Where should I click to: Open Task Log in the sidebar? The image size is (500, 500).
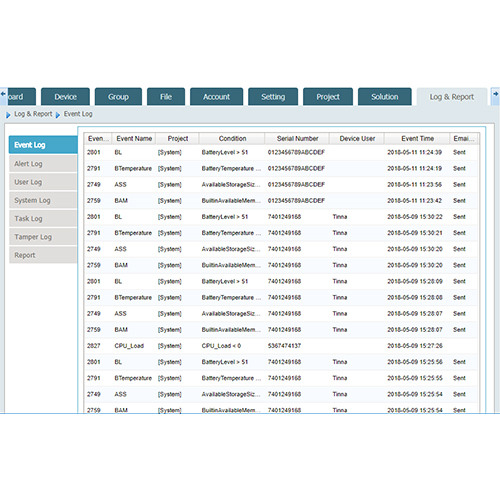pyautogui.click(x=43, y=219)
